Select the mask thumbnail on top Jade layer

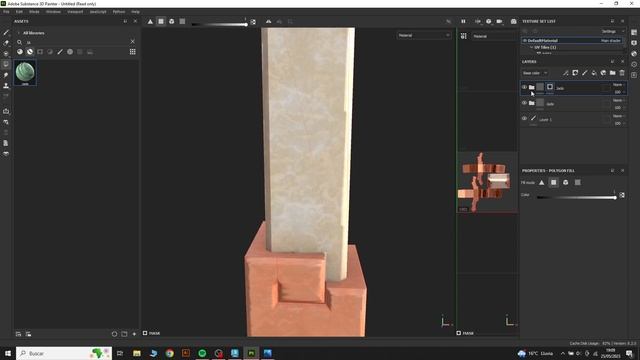tap(550, 87)
